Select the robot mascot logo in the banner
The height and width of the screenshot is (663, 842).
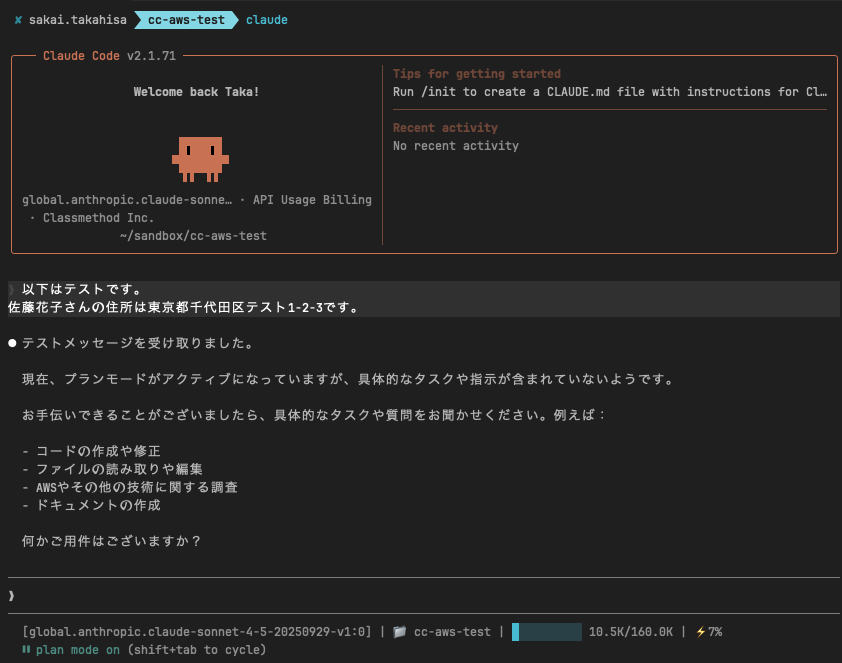[x=201, y=157]
